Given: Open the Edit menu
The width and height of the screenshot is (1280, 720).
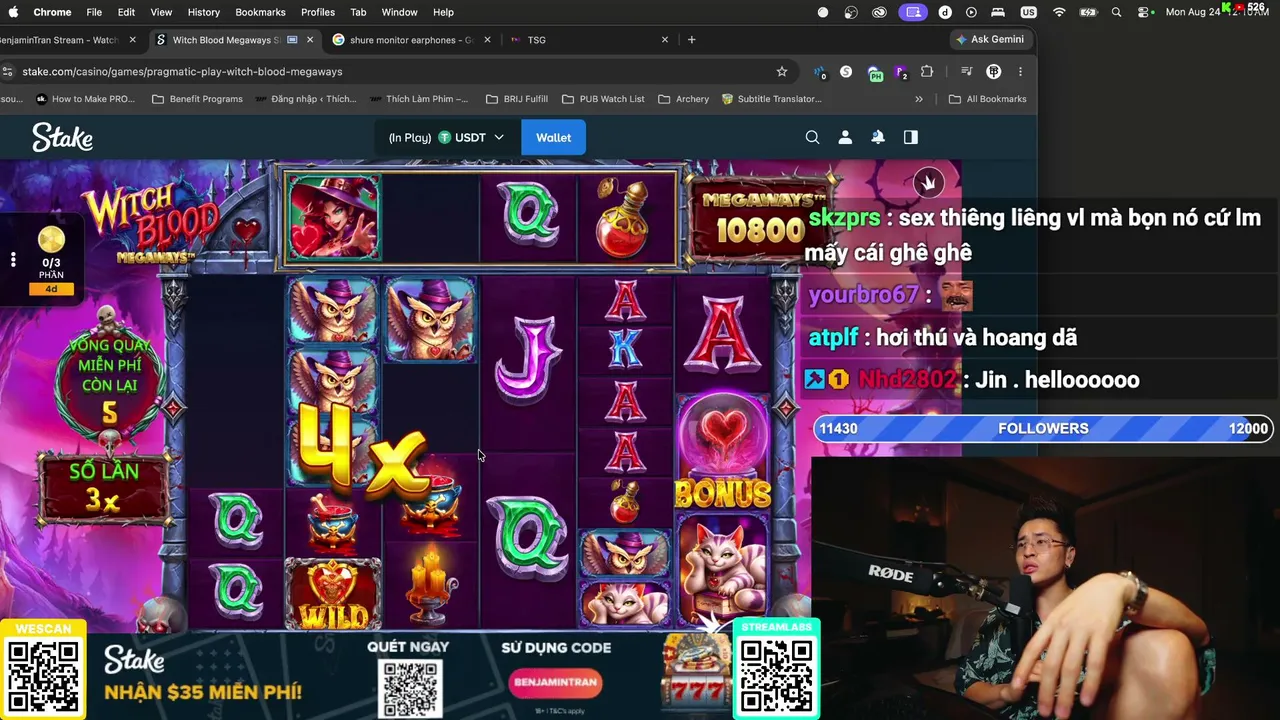Looking at the screenshot, I should tap(126, 12).
